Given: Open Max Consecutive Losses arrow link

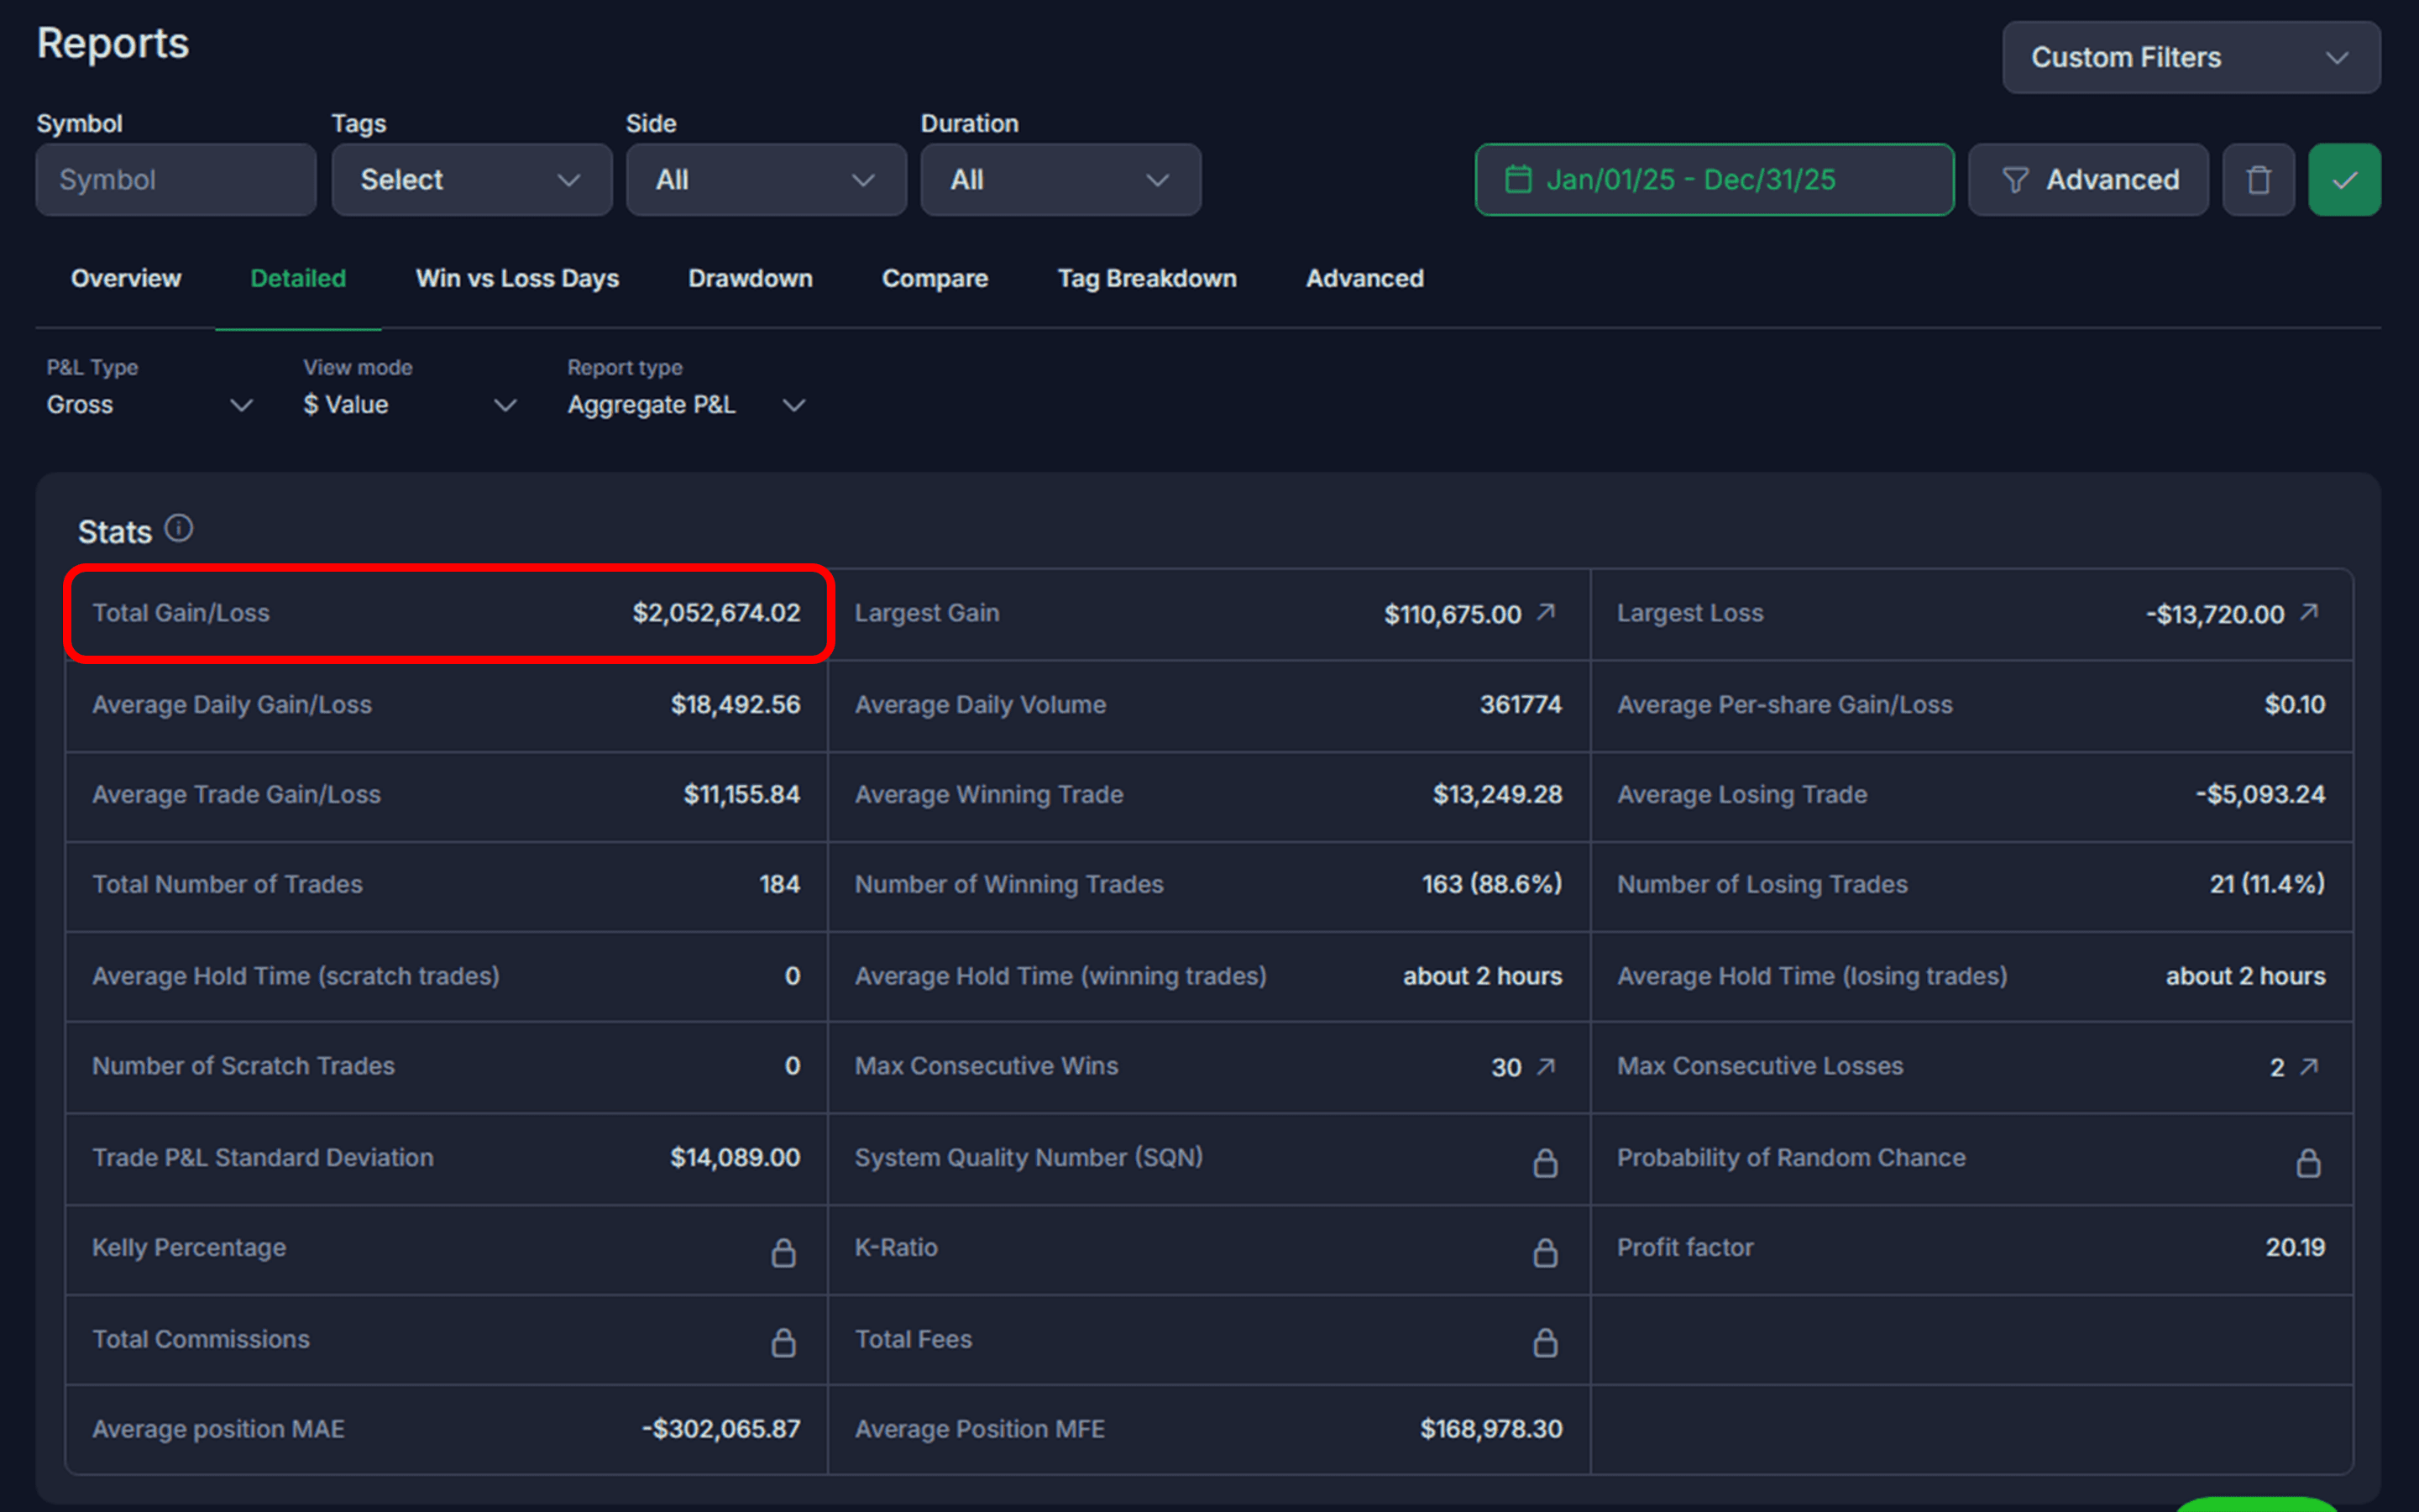Looking at the screenshot, I should 2308,1066.
